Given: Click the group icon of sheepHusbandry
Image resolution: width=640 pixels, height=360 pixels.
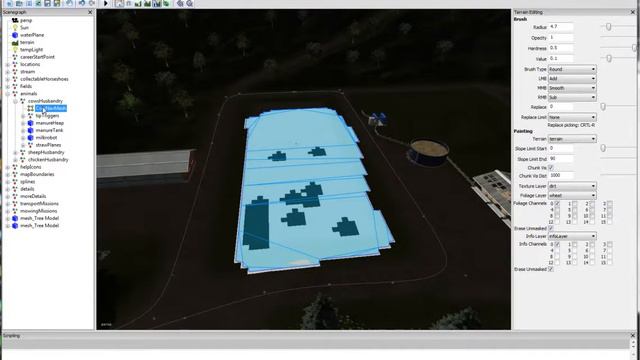Looking at the screenshot, I should coord(23,152).
